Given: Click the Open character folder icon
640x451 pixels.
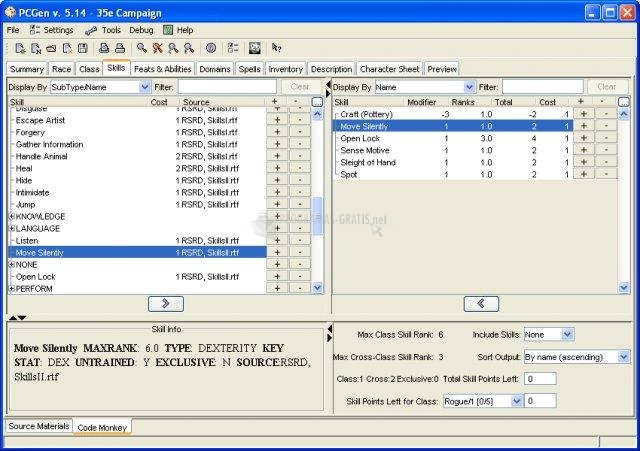Looking at the screenshot, I should (x=51, y=48).
